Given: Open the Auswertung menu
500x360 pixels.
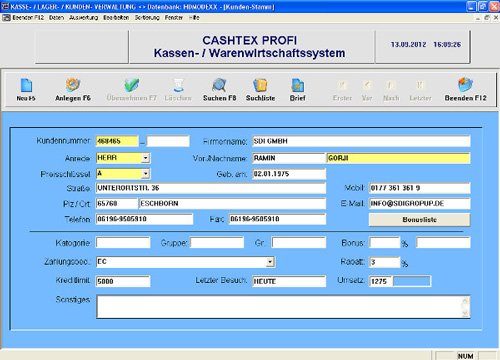Looking at the screenshot, I should [84, 18].
